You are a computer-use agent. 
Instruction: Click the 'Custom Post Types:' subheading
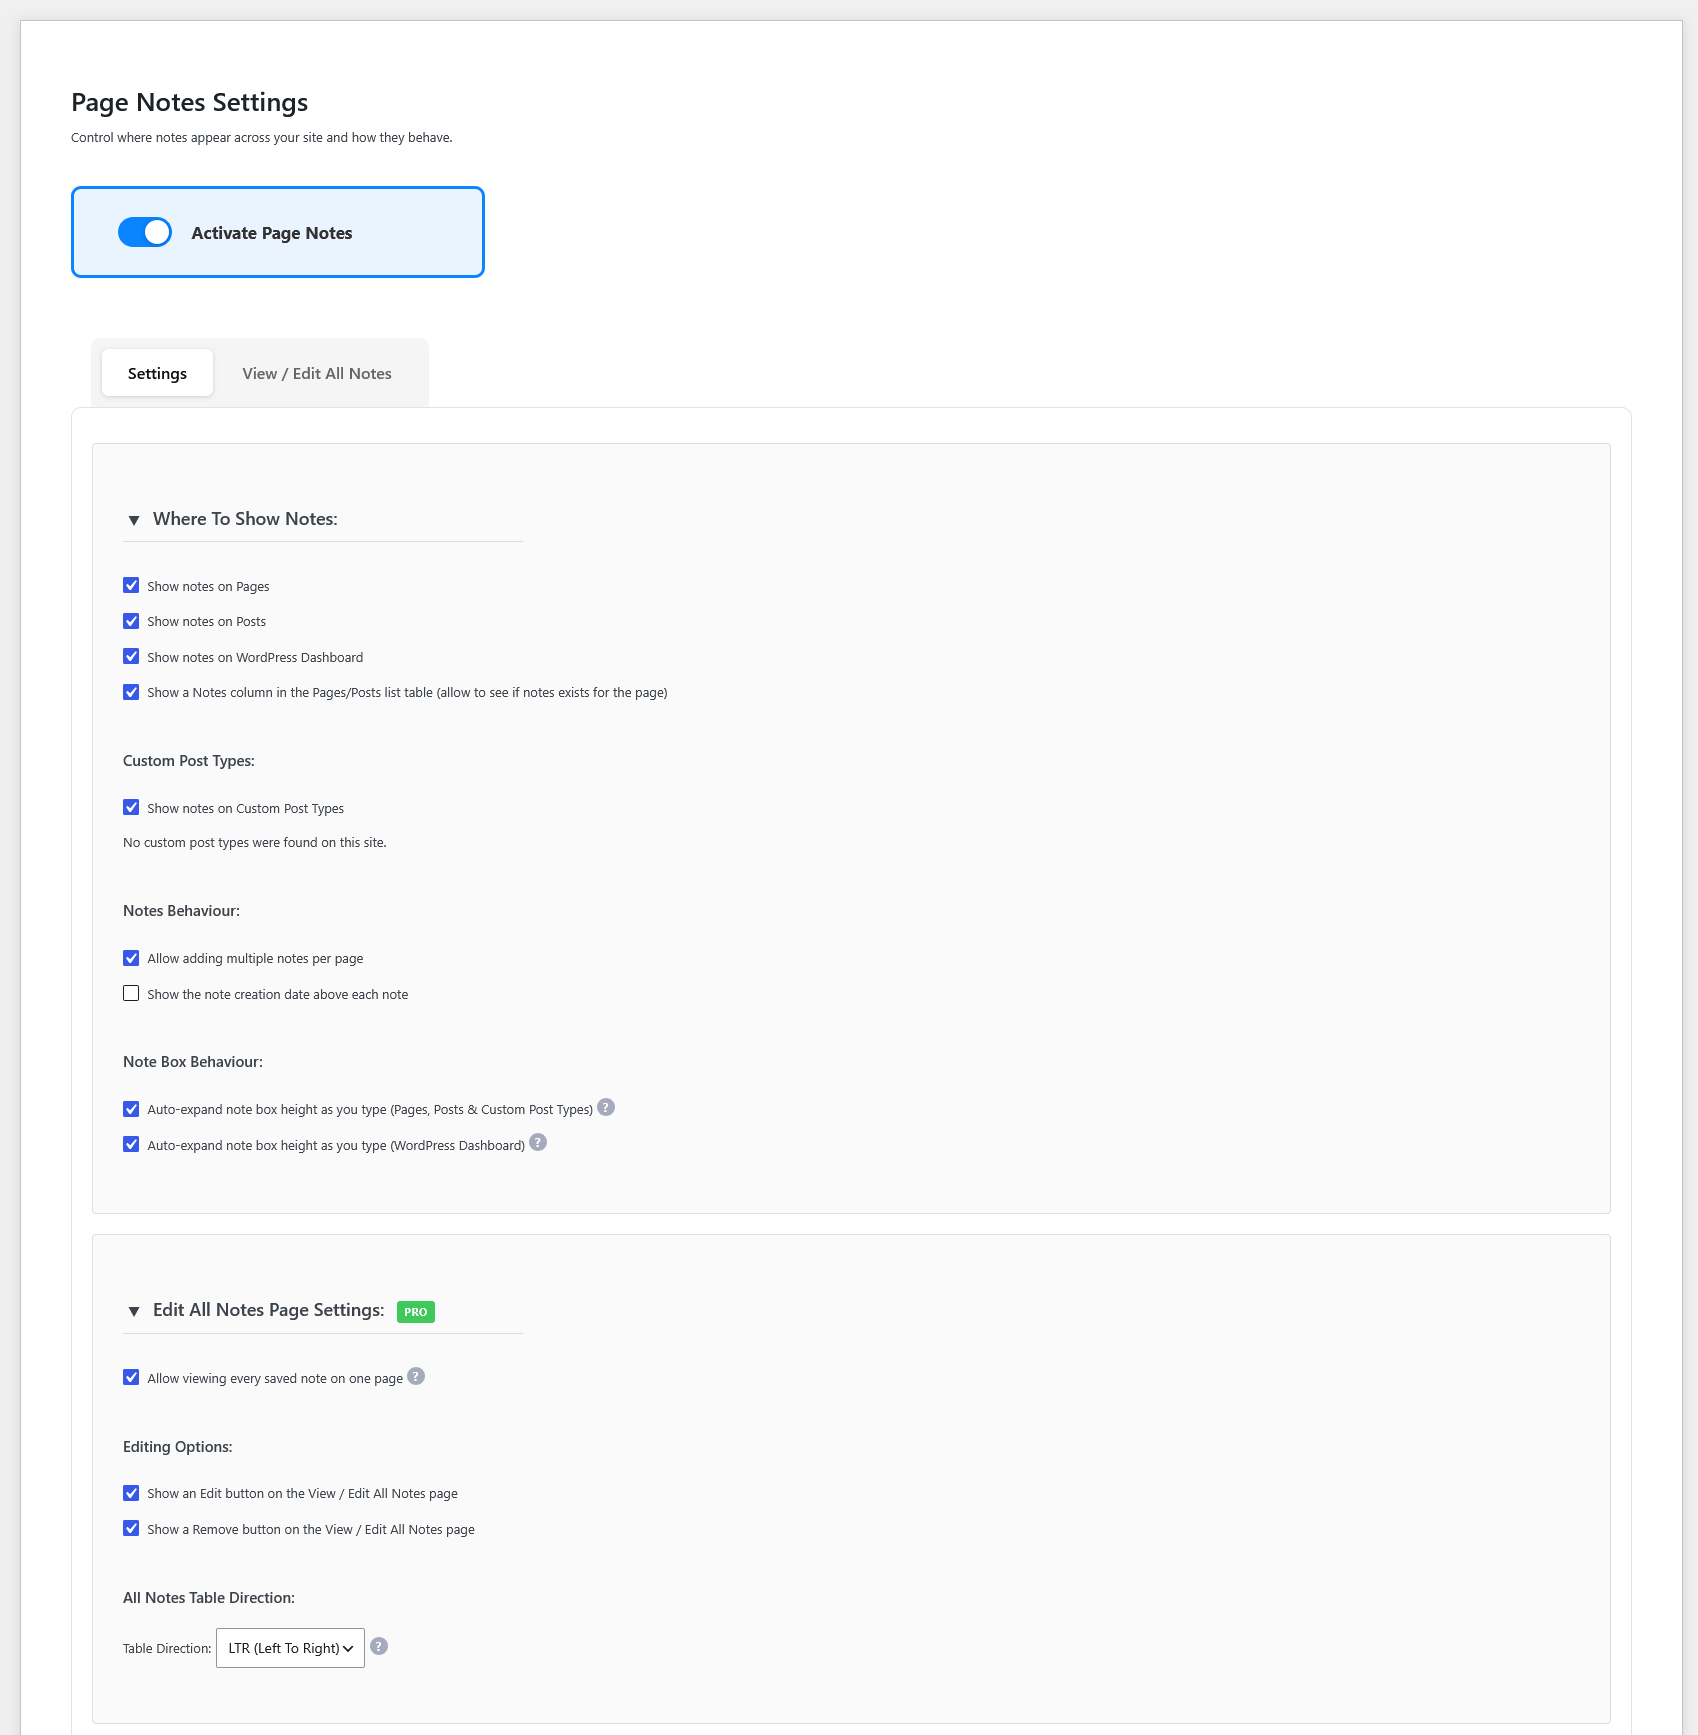(x=189, y=761)
